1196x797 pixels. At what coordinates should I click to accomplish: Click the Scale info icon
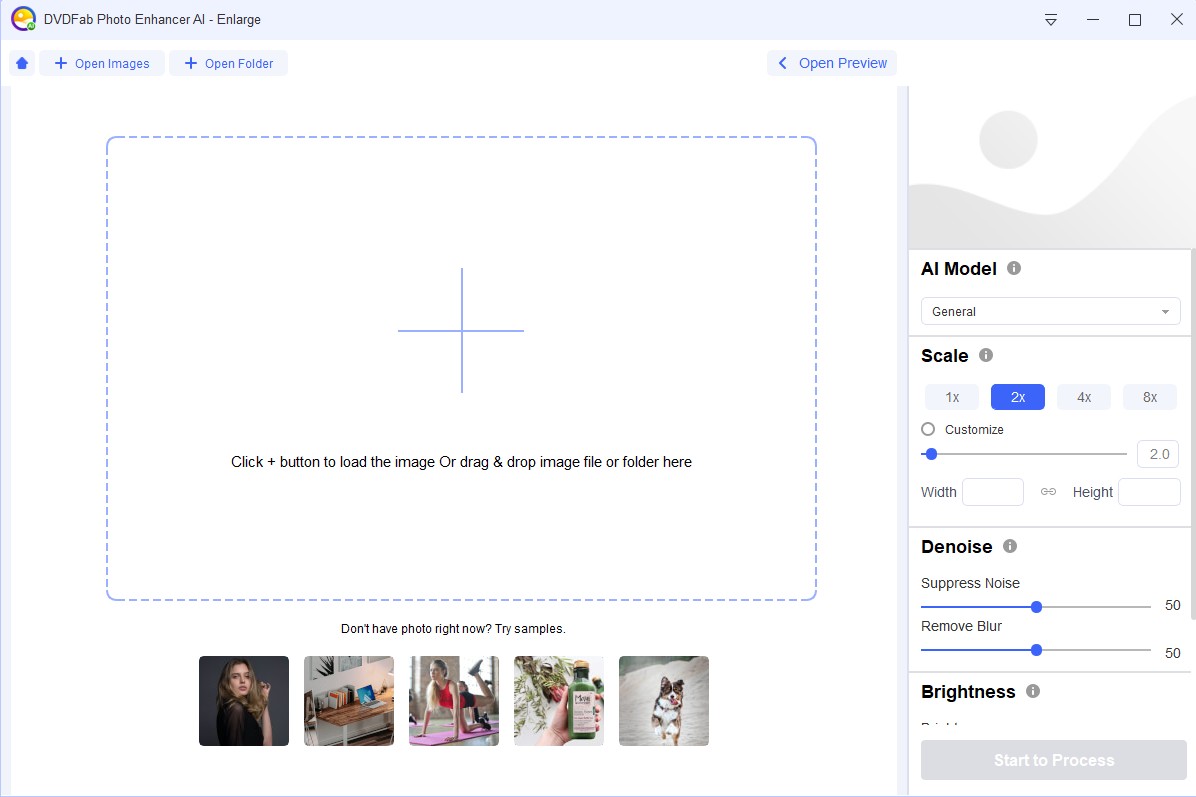(x=985, y=355)
